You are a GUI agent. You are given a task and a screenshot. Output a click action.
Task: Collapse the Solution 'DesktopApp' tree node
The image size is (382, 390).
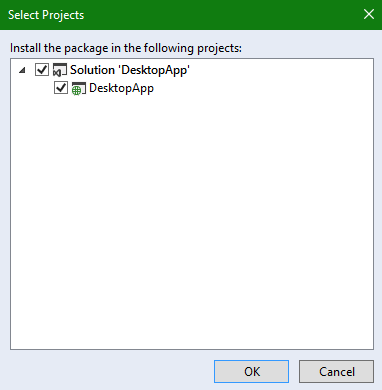[22, 70]
